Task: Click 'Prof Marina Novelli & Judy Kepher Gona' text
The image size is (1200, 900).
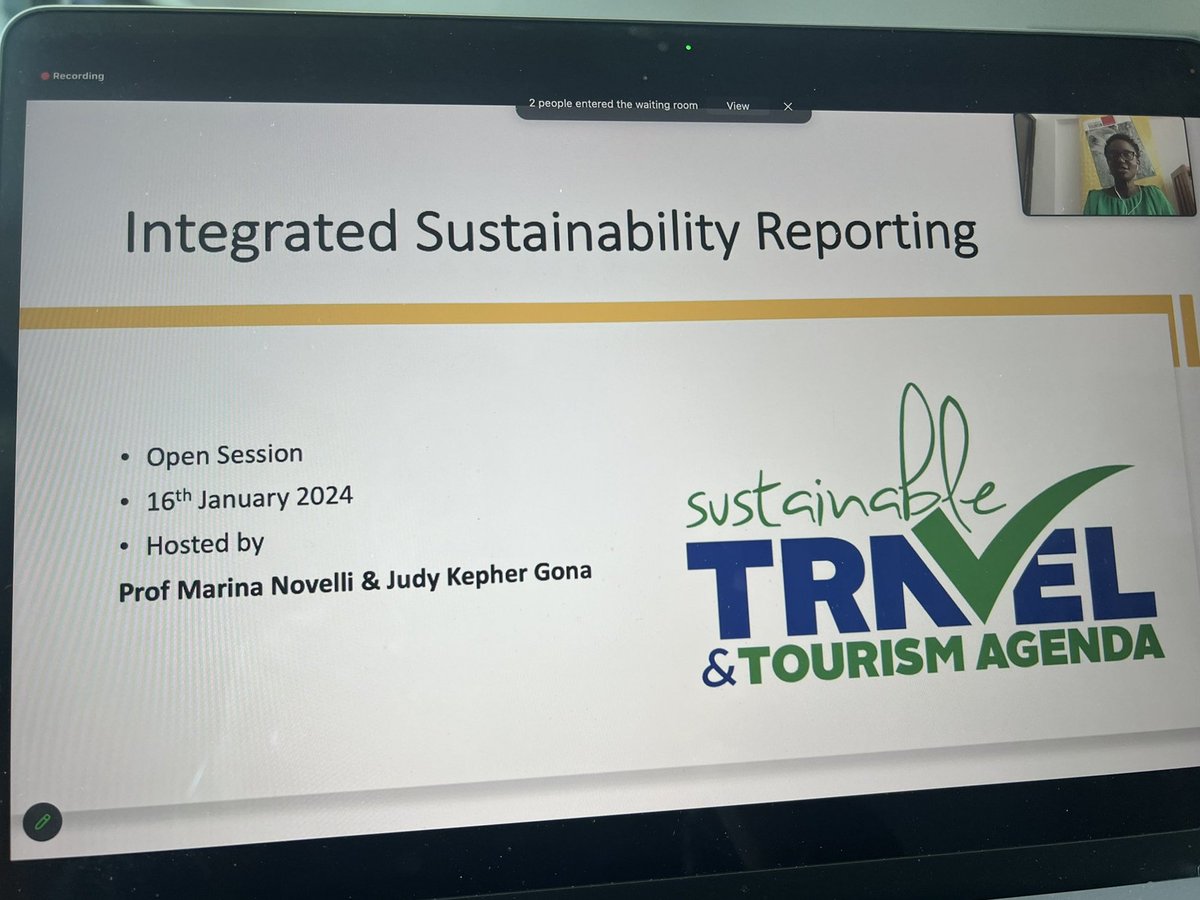Action: coord(355,583)
